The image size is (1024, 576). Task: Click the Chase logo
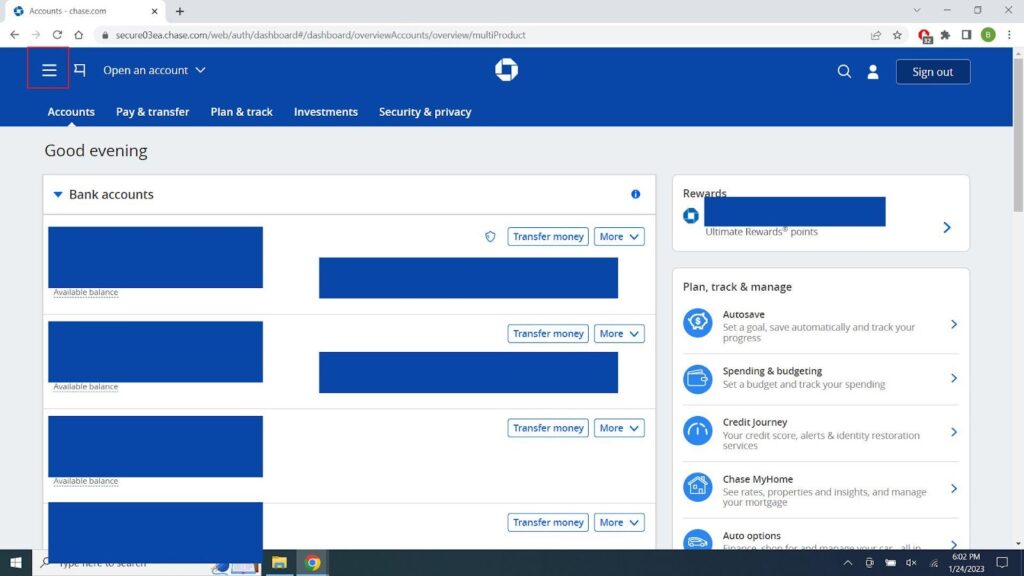tap(507, 69)
